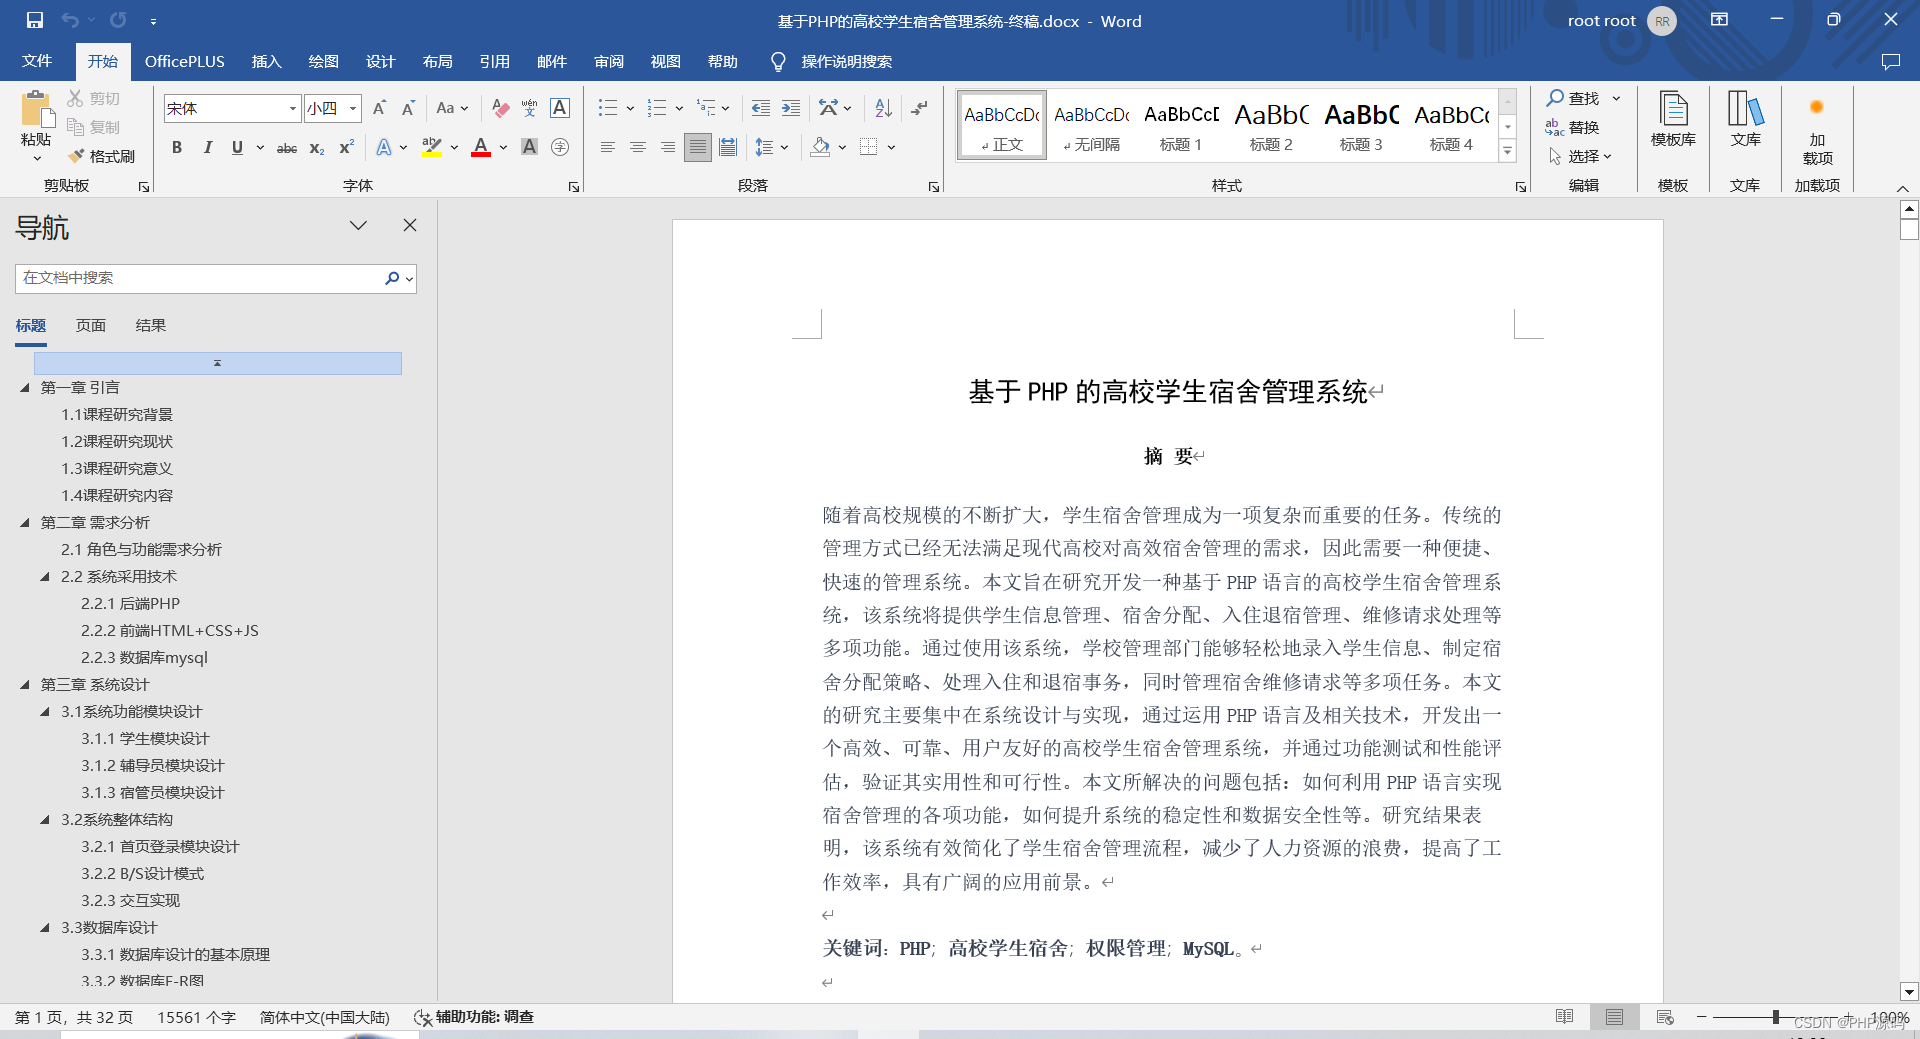Clear all formatting with eraser icon

[x=501, y=108]
